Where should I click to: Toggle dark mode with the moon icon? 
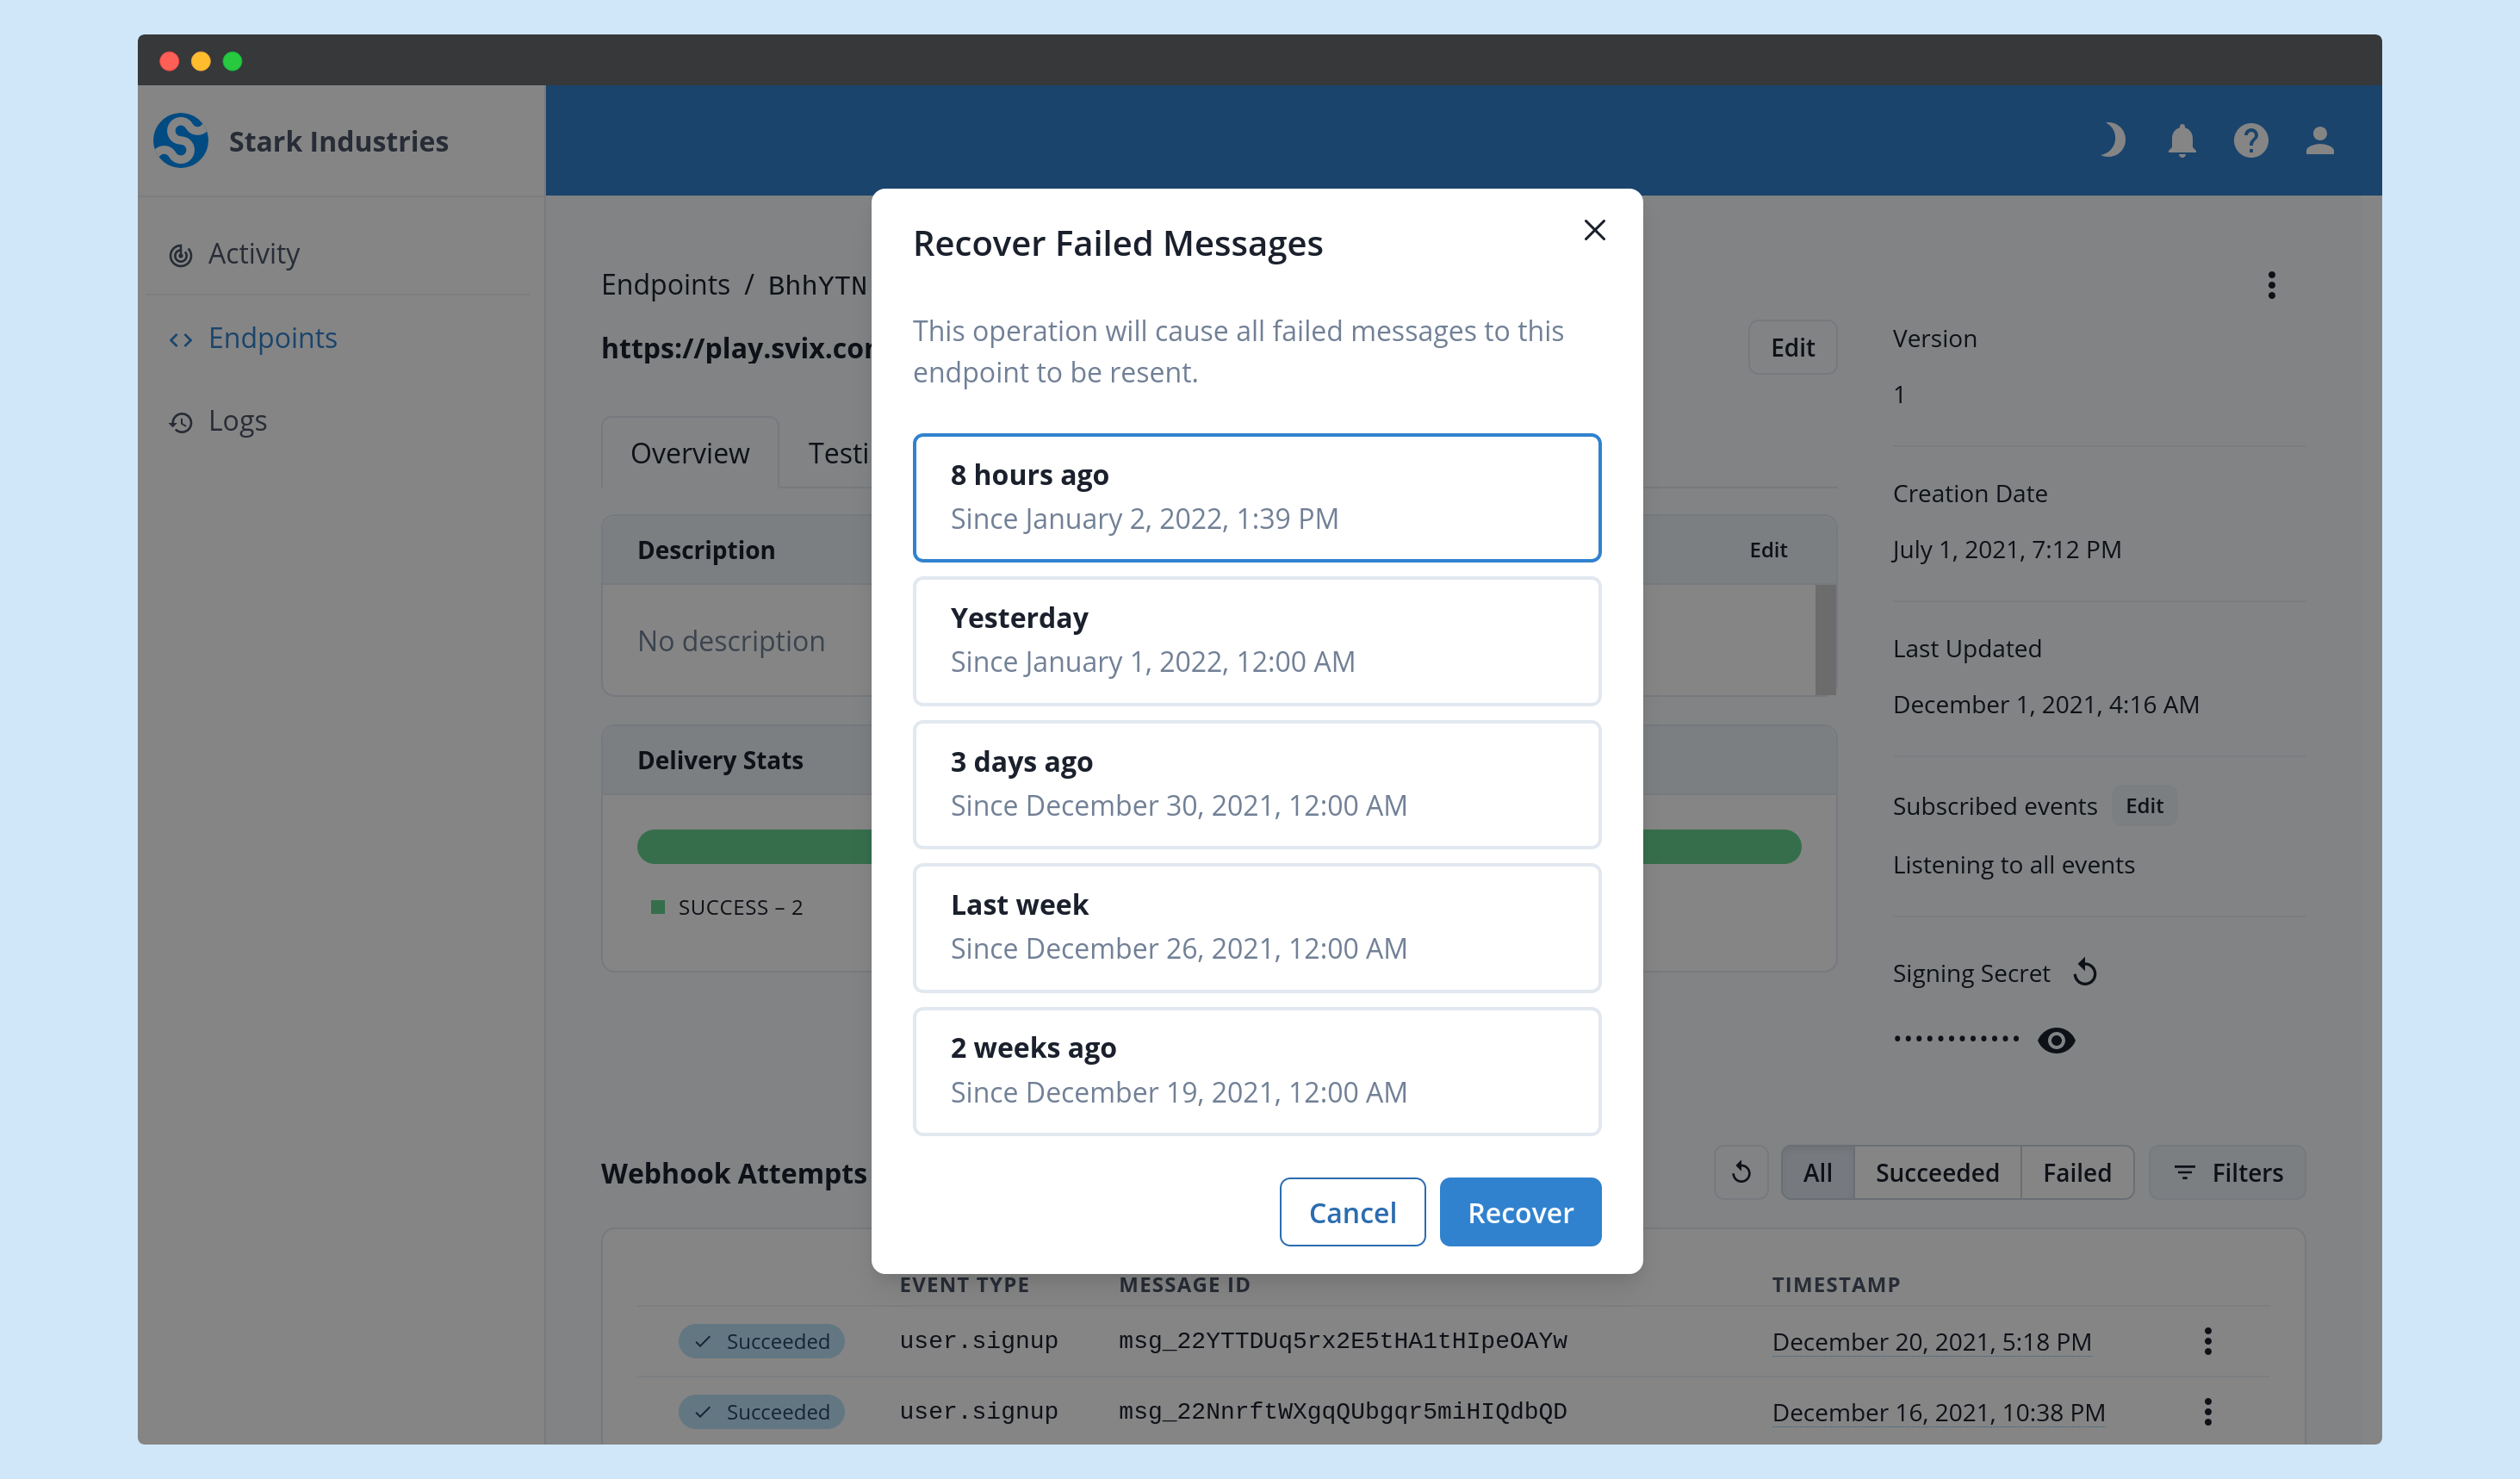2112,140
